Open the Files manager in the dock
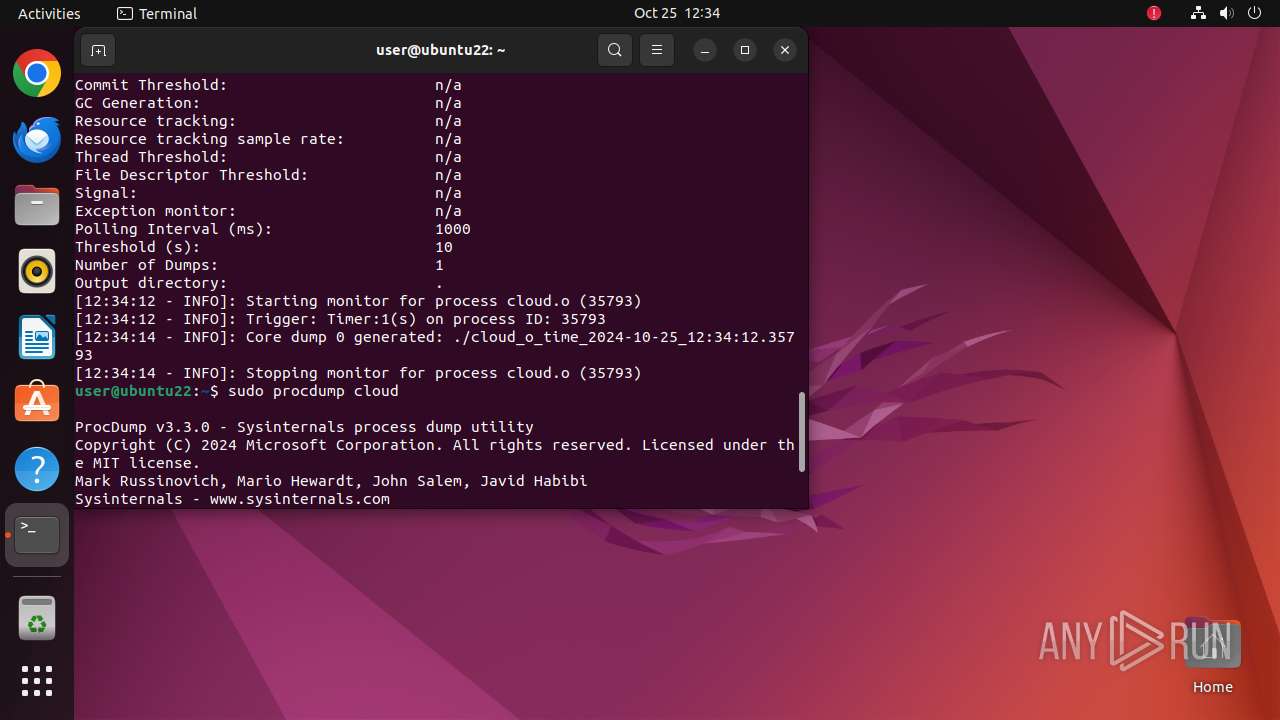 tap(37, 206)
